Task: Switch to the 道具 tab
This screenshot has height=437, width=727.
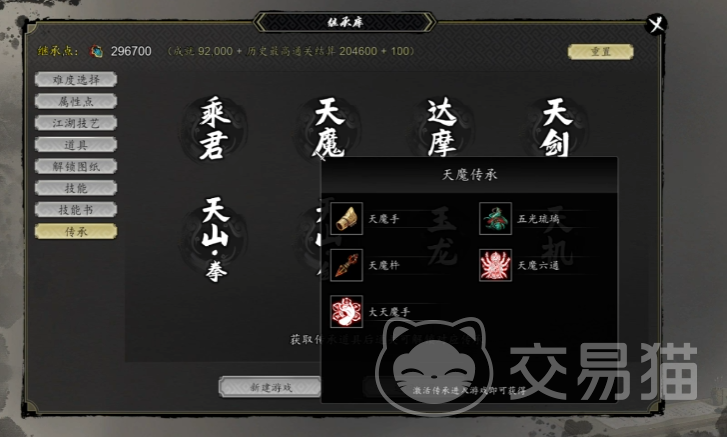Action: pyautogui.click(x=76, y=145)
